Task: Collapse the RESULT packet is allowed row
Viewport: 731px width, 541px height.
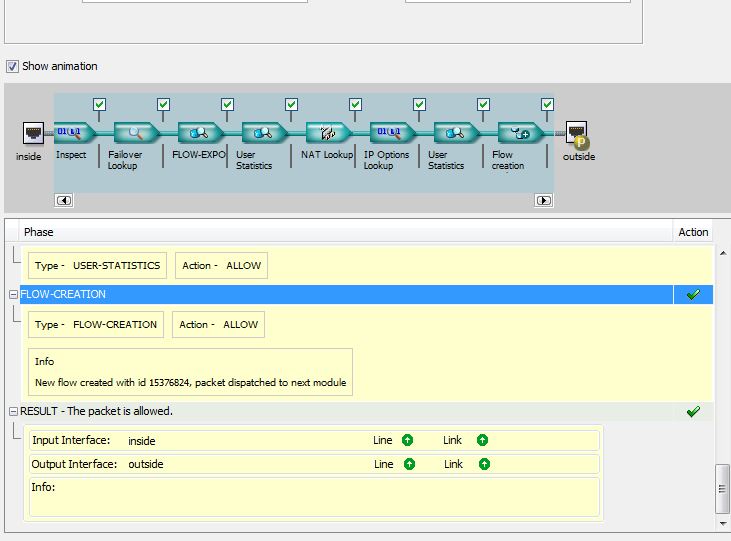Action: pyautogui.click(x=14, y=411)
